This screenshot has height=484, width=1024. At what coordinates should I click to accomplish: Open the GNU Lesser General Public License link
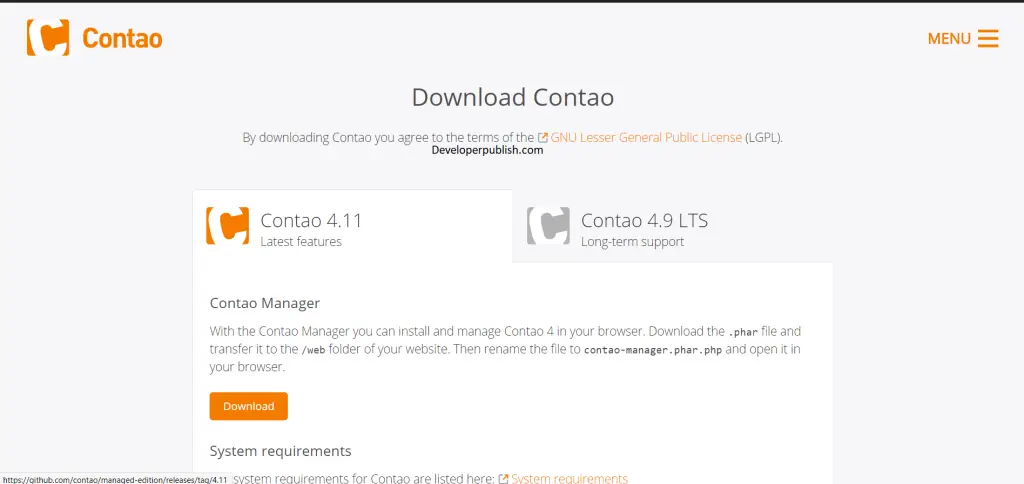tap(646, 138)
